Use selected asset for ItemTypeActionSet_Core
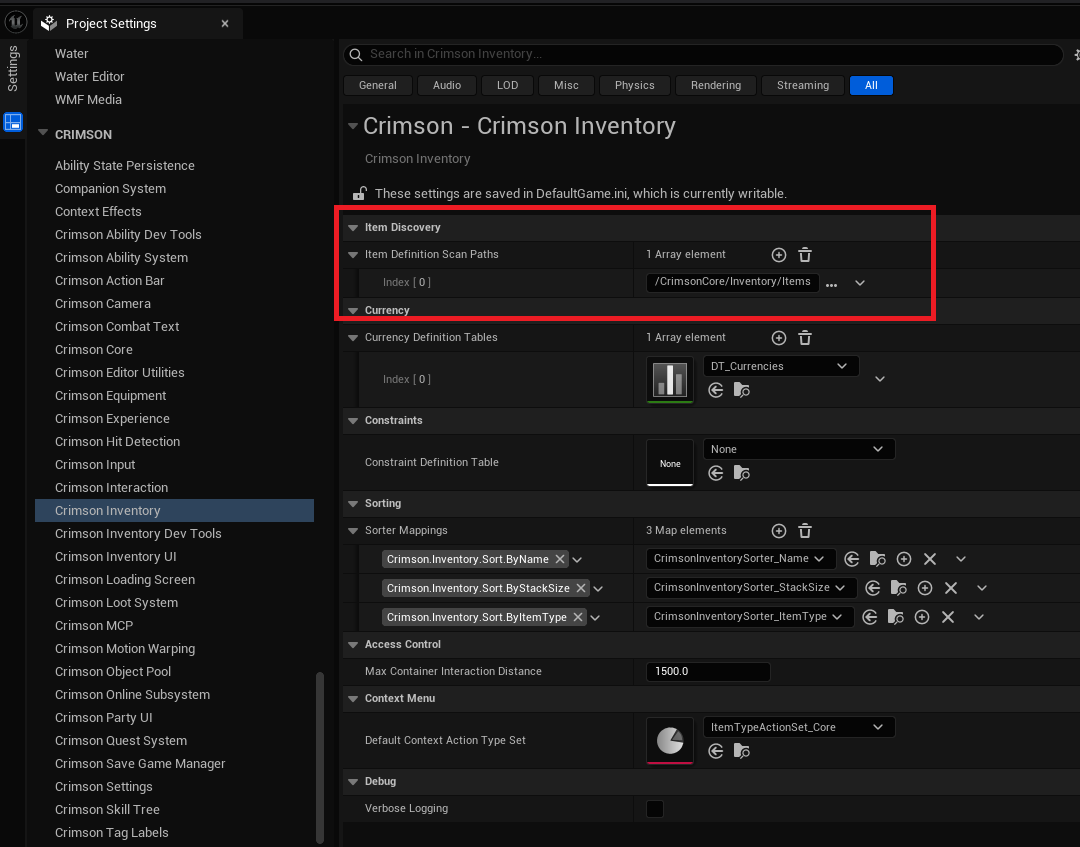Screen dimensions: 1080x847 pyautogui.click(x=716, y=751)
